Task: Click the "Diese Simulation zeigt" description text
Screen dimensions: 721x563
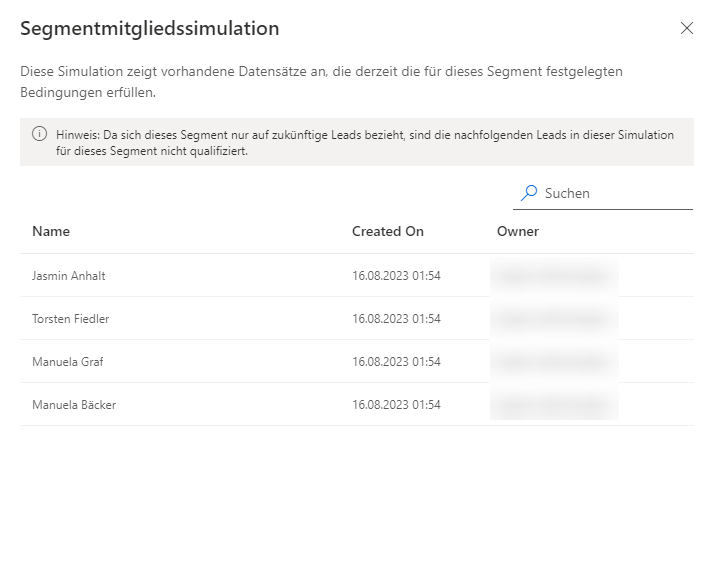Action: pos(321,82)
